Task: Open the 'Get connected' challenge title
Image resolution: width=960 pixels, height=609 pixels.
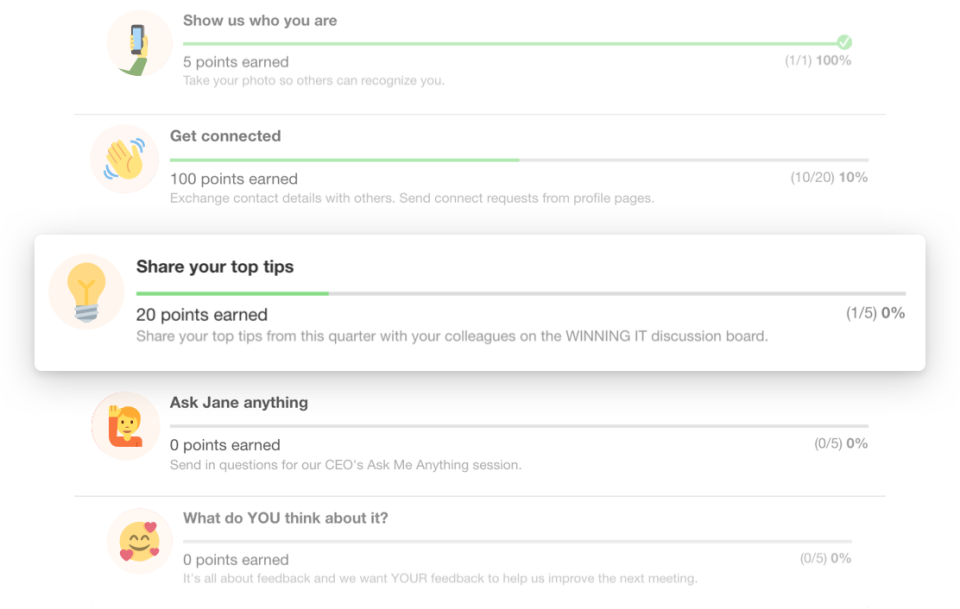Action: coord(225,136)
